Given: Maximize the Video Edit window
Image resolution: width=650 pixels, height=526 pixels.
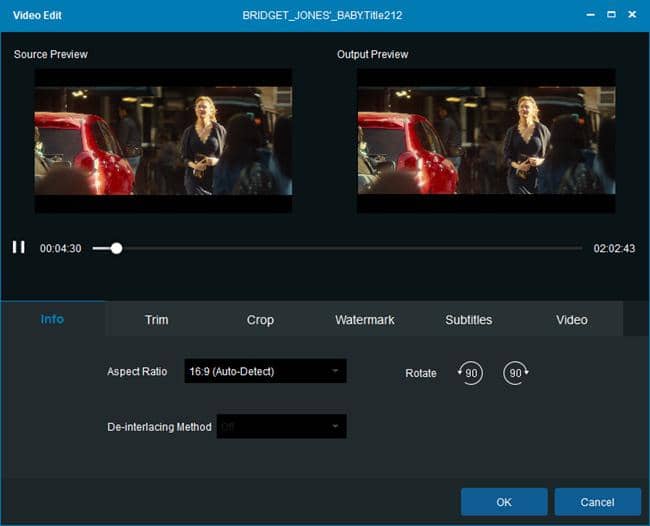Looking at the screenshot, I should pos(611,15).
